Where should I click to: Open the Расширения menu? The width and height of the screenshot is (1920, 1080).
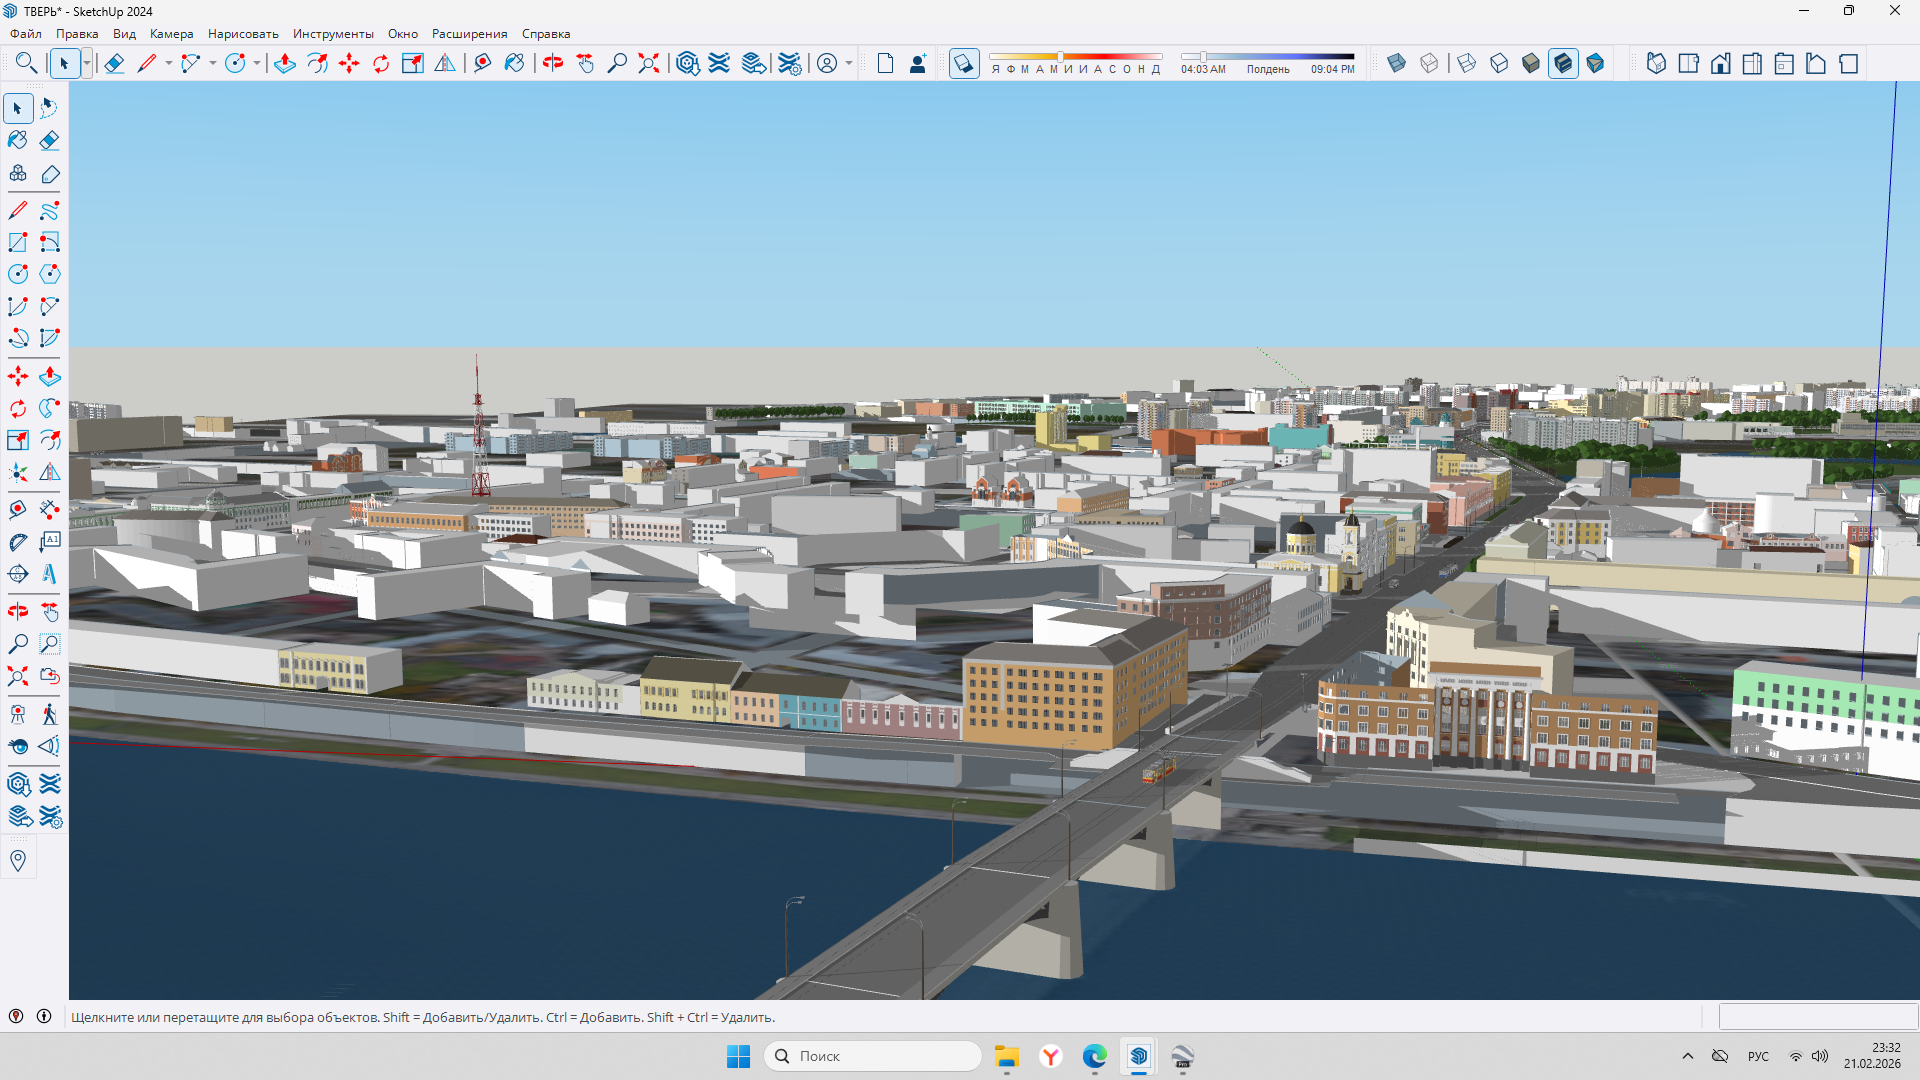tap(469, 34)
